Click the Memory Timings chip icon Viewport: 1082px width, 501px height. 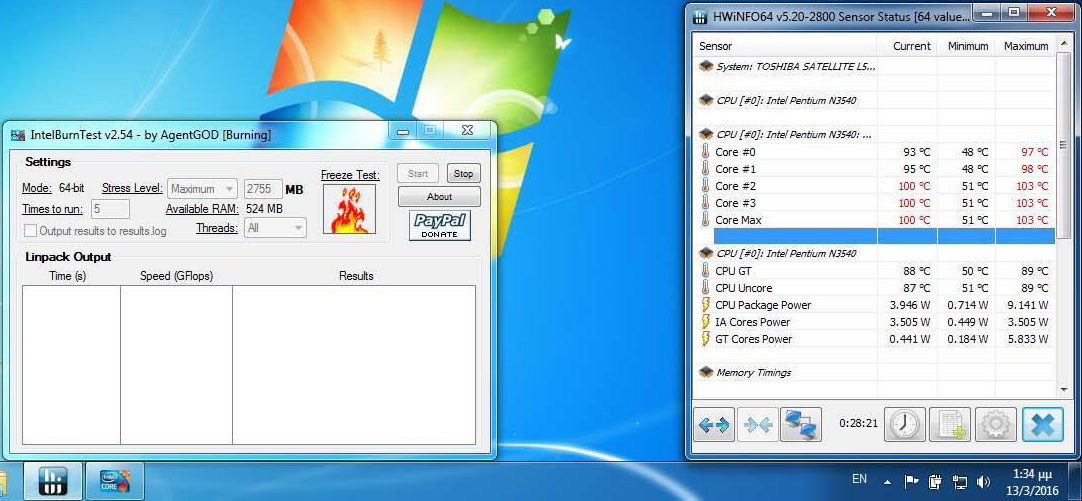[x=706, y=373]
